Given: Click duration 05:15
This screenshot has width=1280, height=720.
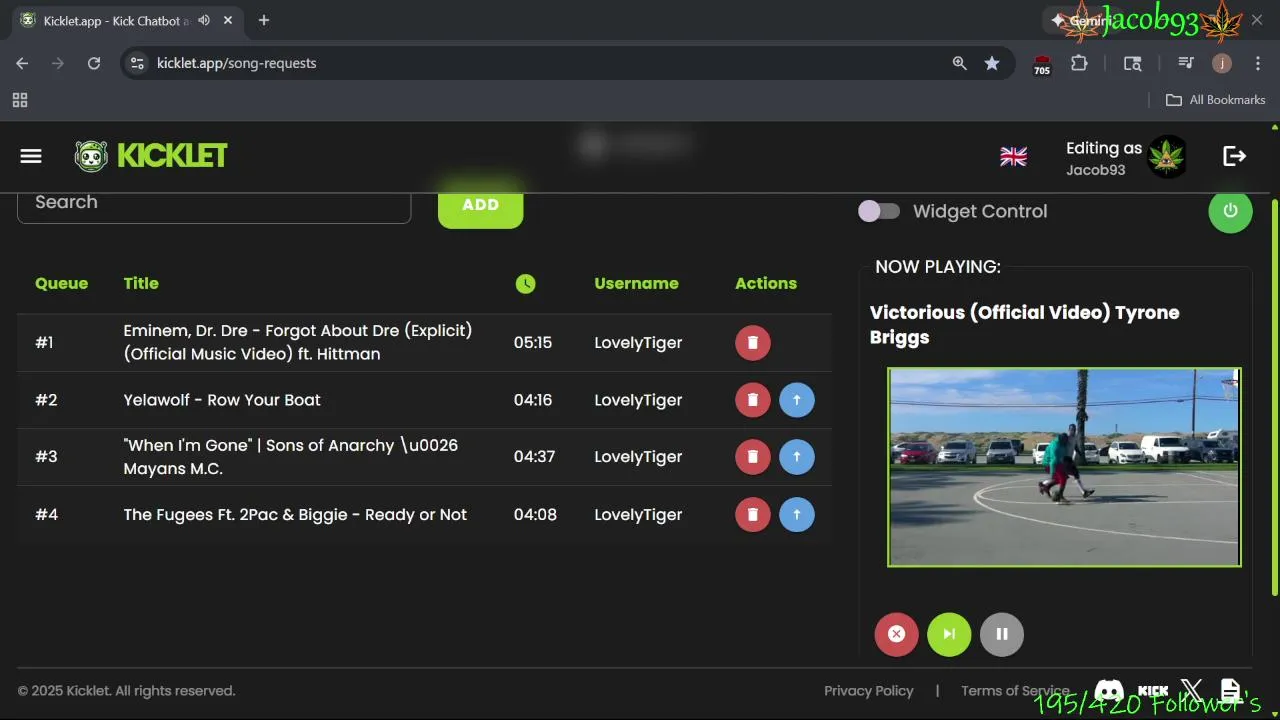Looking at the screenshot, I should (x=533, y=342).
